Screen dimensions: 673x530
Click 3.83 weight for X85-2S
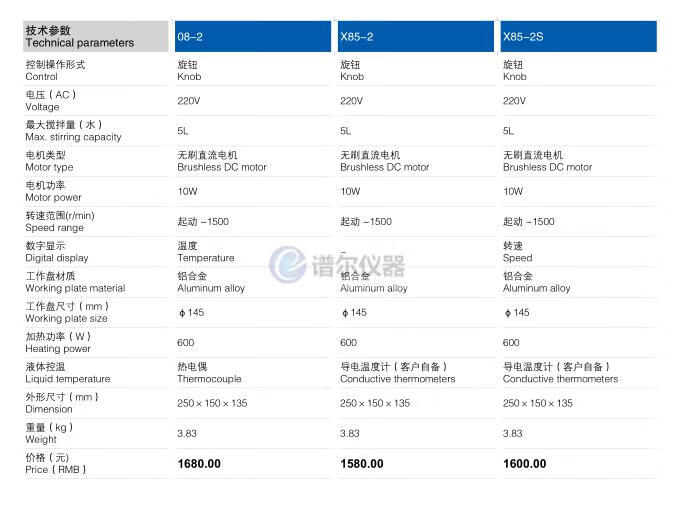[512, 433]
